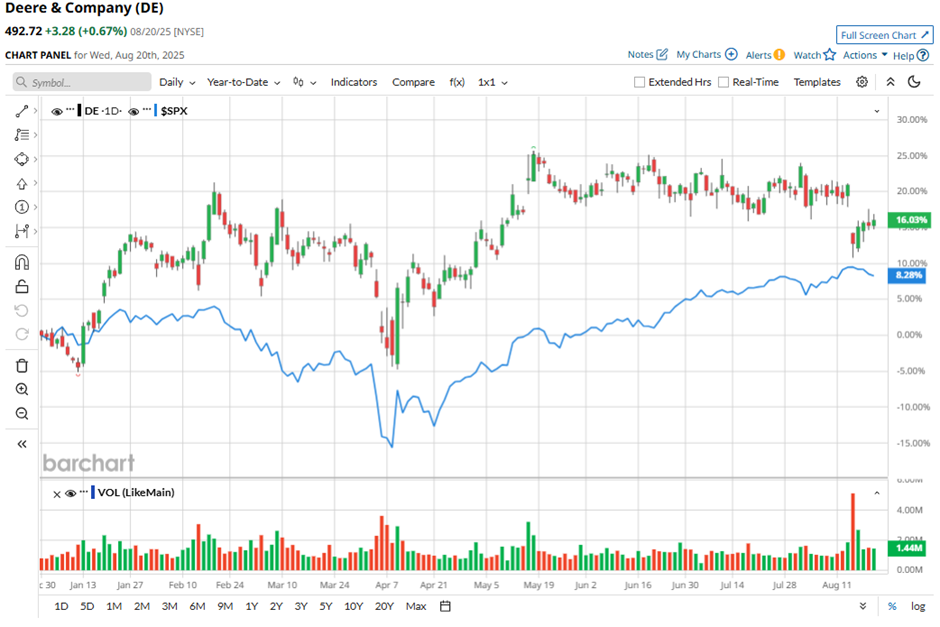Viewport: 940px width, 627px height.
Task: Open the f(x) expressions menu
Action: [457, 82]
